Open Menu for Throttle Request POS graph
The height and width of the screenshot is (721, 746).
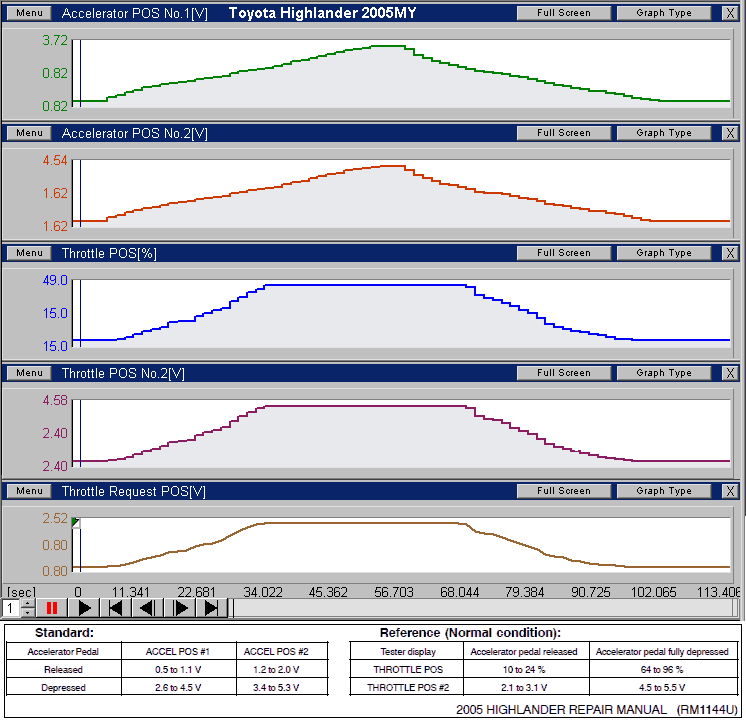click(29, 491)
